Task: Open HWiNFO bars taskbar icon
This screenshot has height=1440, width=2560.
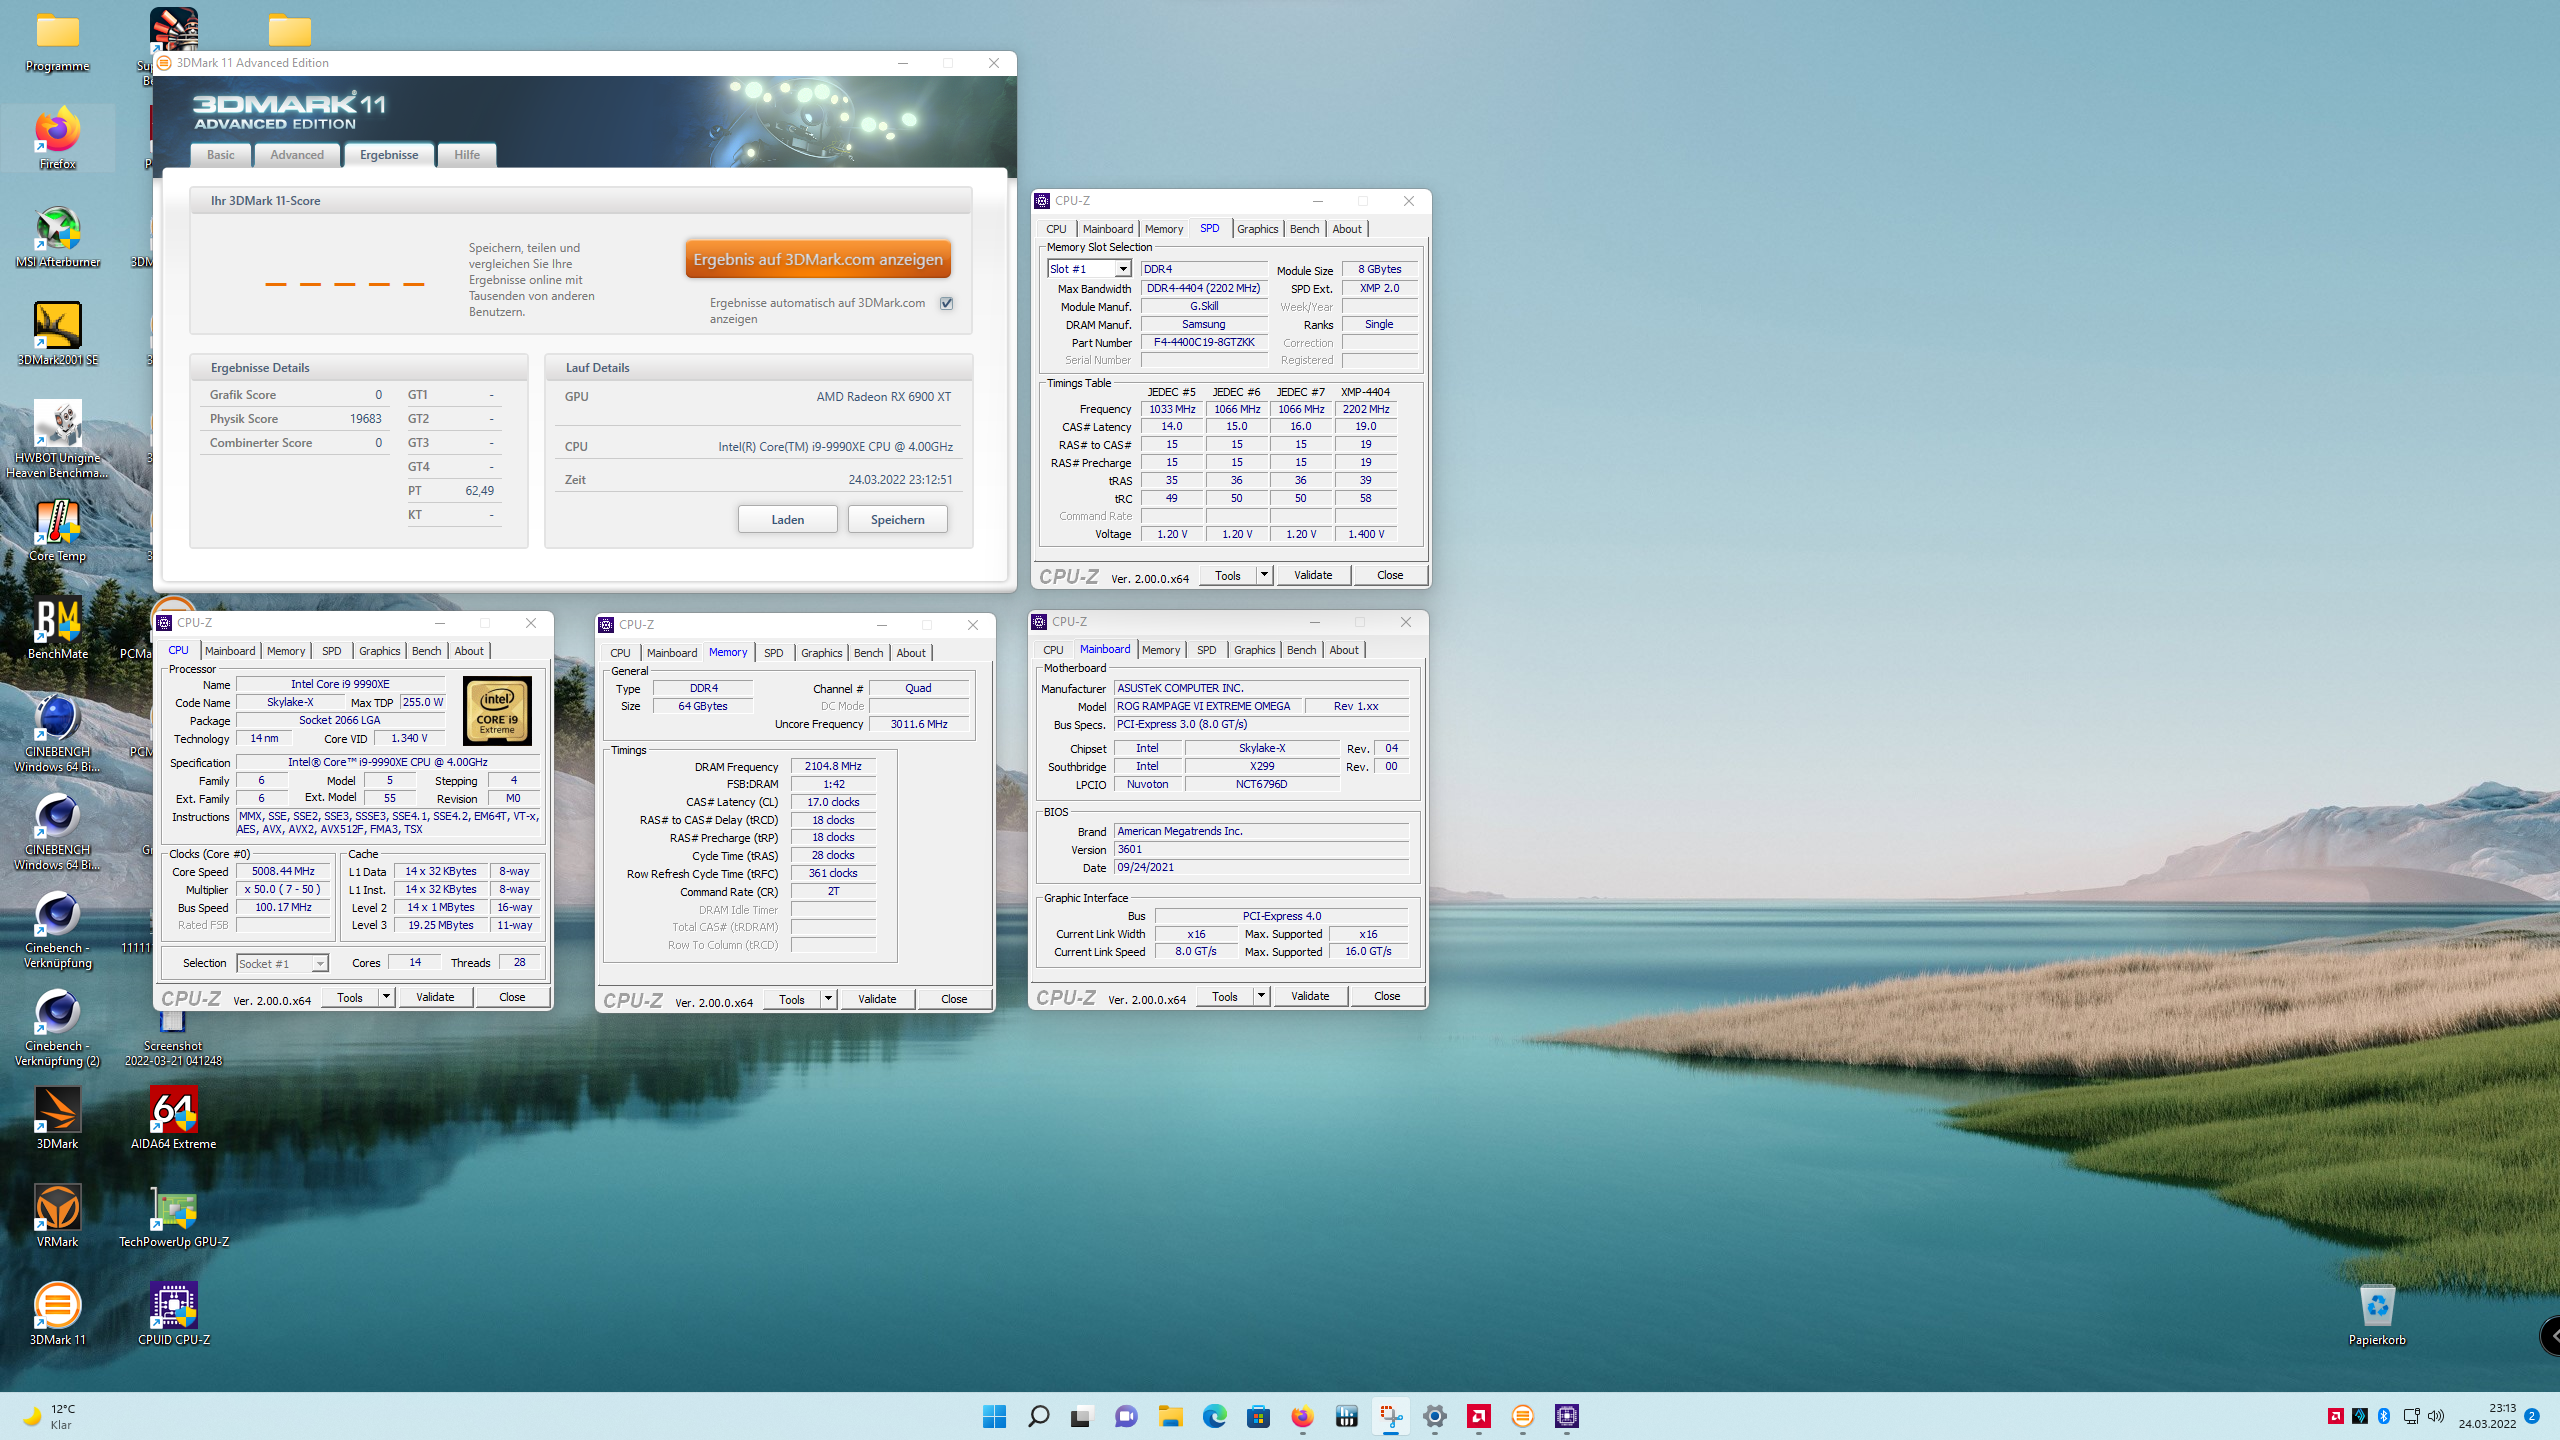Action: 1346,1416
